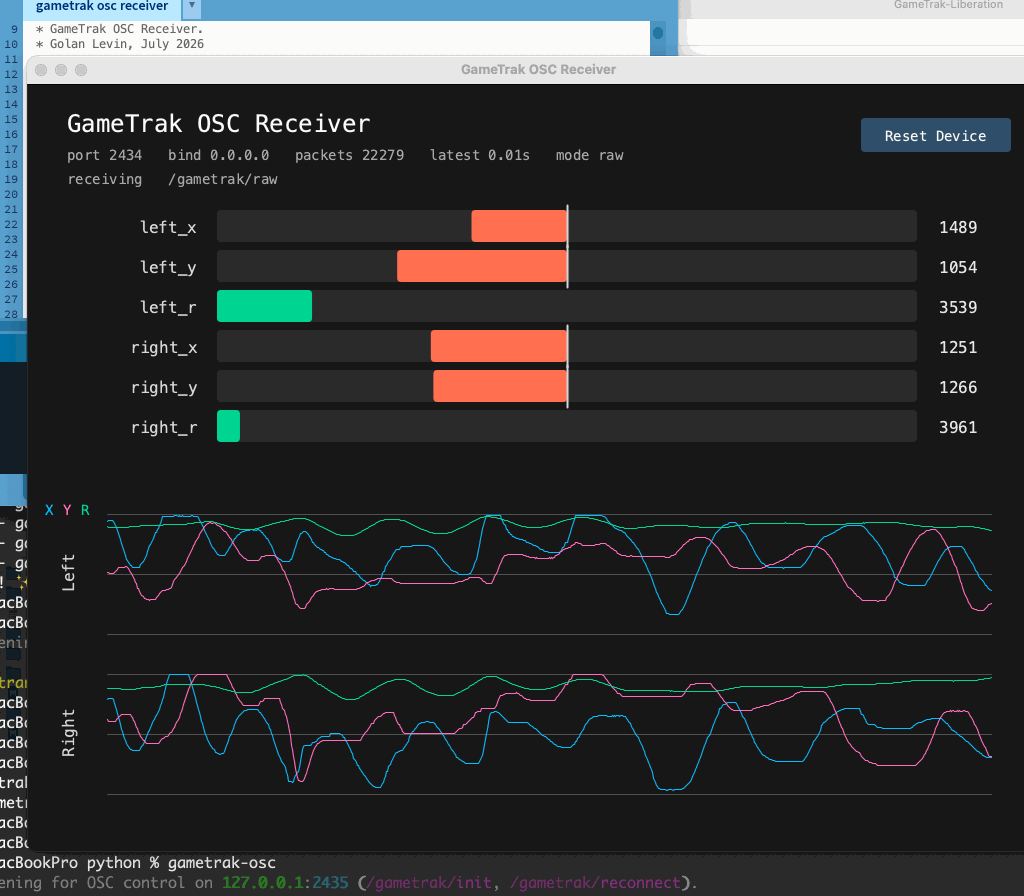Open the gametrak osc receiver tab dropdown arrow

pyautogui.click(x=191, y=6)
